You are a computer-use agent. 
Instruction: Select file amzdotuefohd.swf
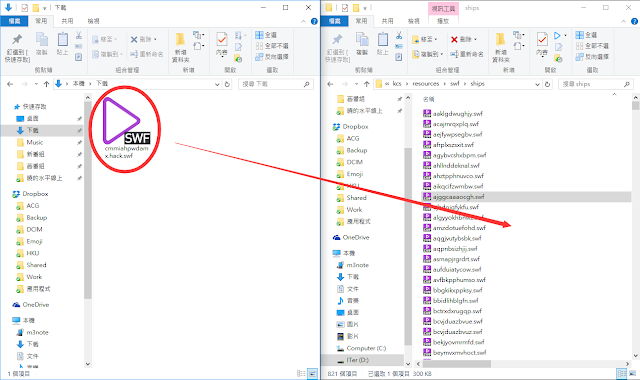(454, 228)
